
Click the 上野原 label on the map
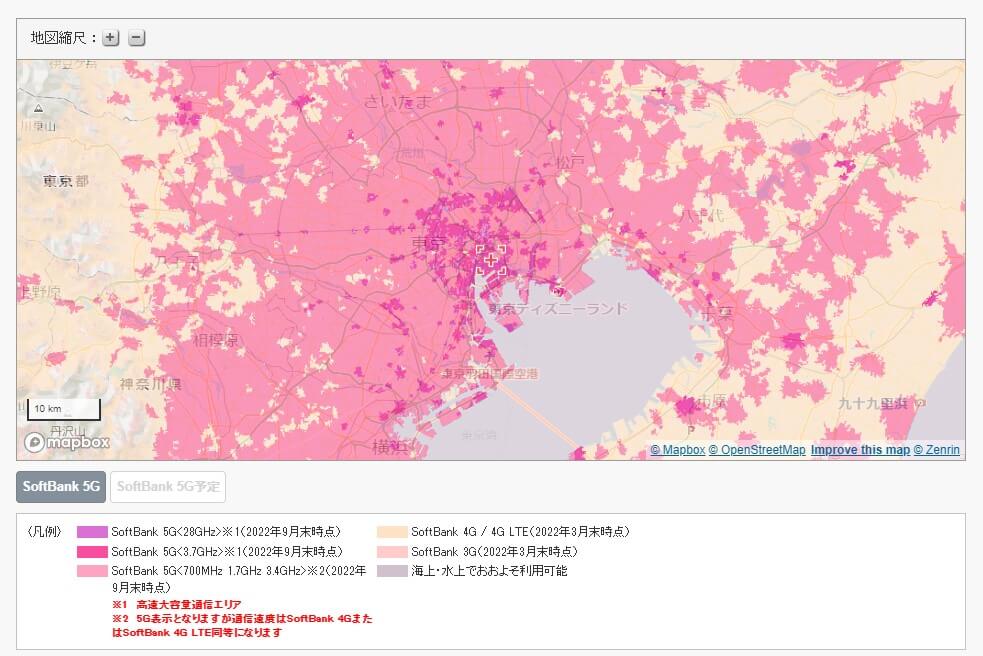(40, 292)
